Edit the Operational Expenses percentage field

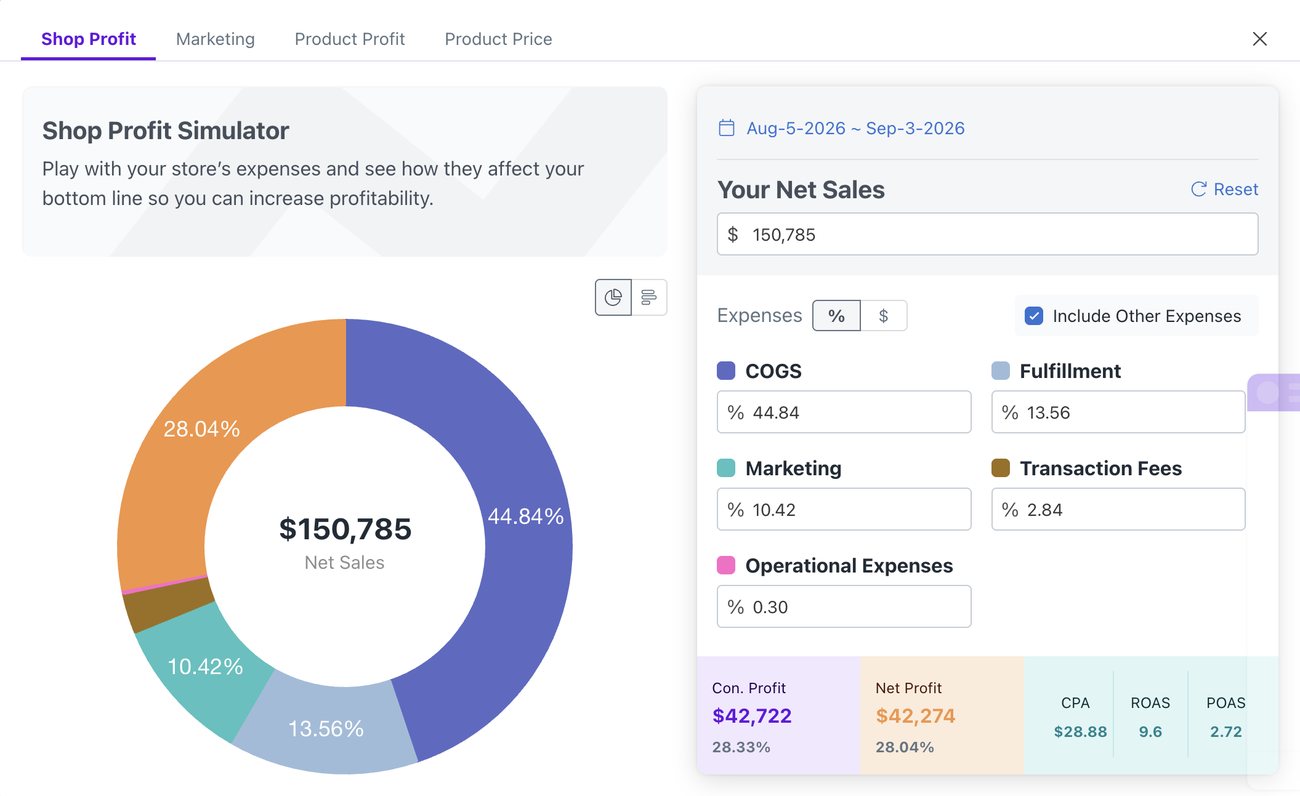pyautogui.click(x=844, y=606)
